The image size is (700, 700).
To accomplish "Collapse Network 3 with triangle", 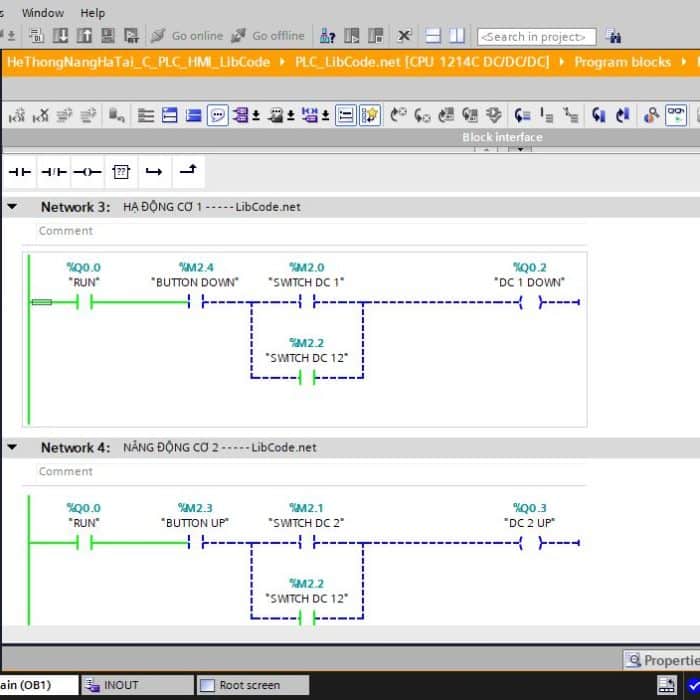I will click(12, 207).
